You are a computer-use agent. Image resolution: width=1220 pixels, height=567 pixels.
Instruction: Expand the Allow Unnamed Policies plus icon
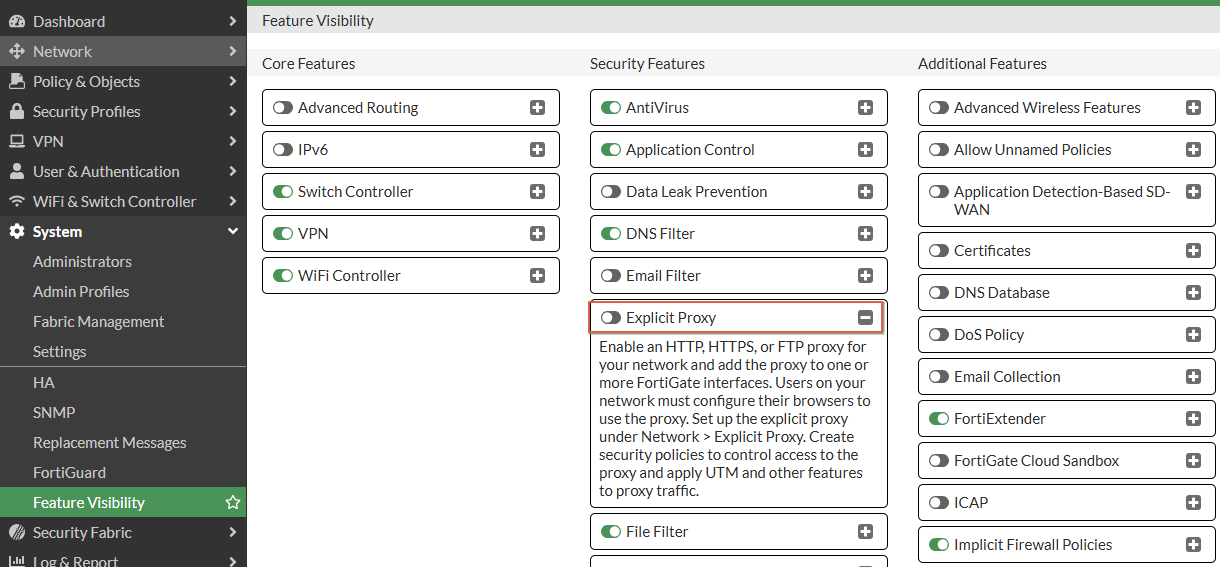[1193, 150]
